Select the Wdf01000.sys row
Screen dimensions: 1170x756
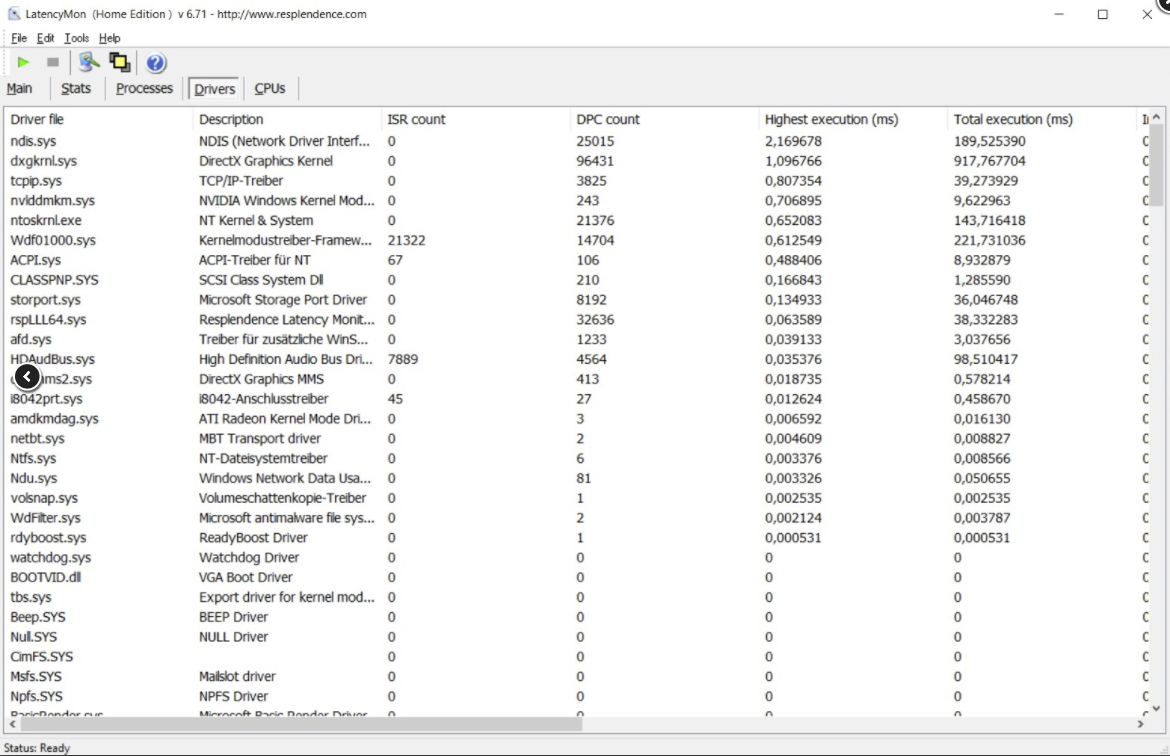(576, 240)
